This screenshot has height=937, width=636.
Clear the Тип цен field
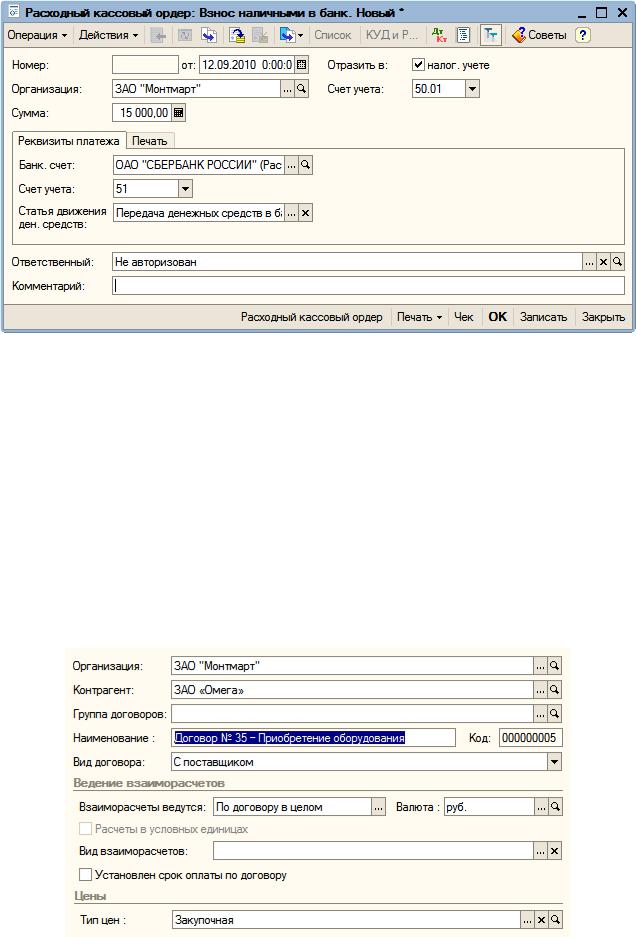pos(541,920)
